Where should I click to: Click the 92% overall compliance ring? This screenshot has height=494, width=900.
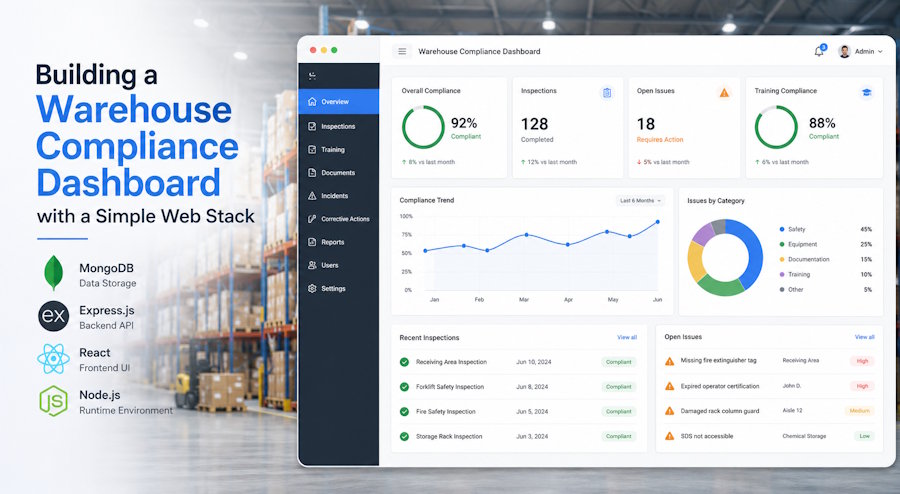(423, 127)
